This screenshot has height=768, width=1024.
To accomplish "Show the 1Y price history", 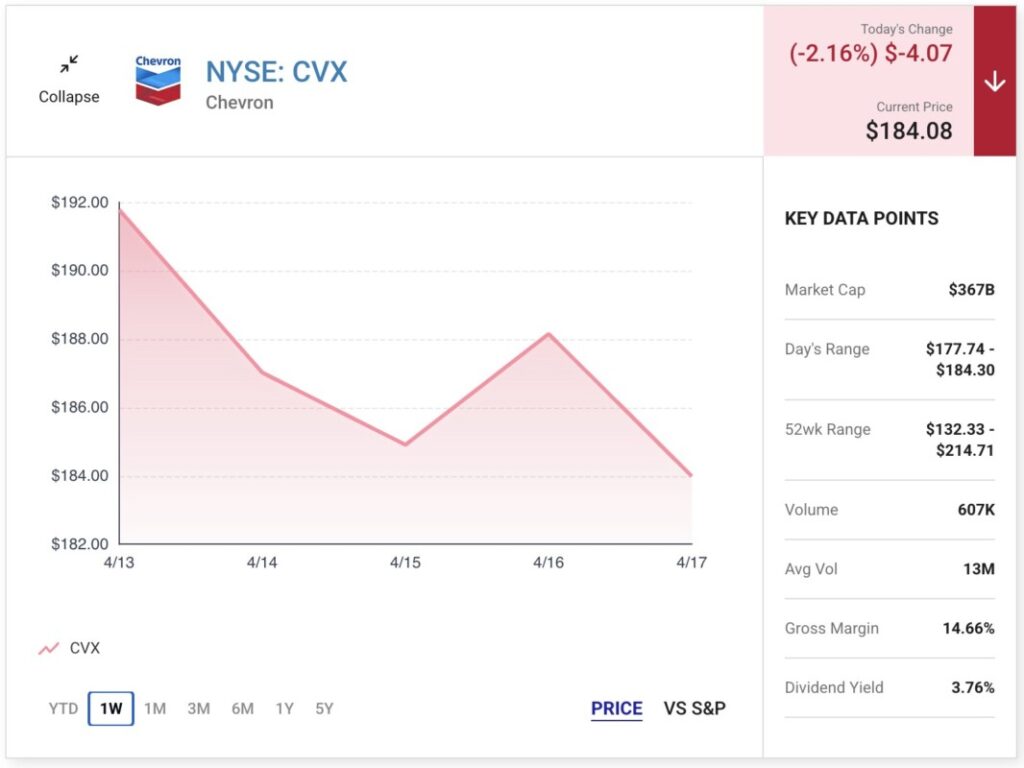I will point(284,709).
